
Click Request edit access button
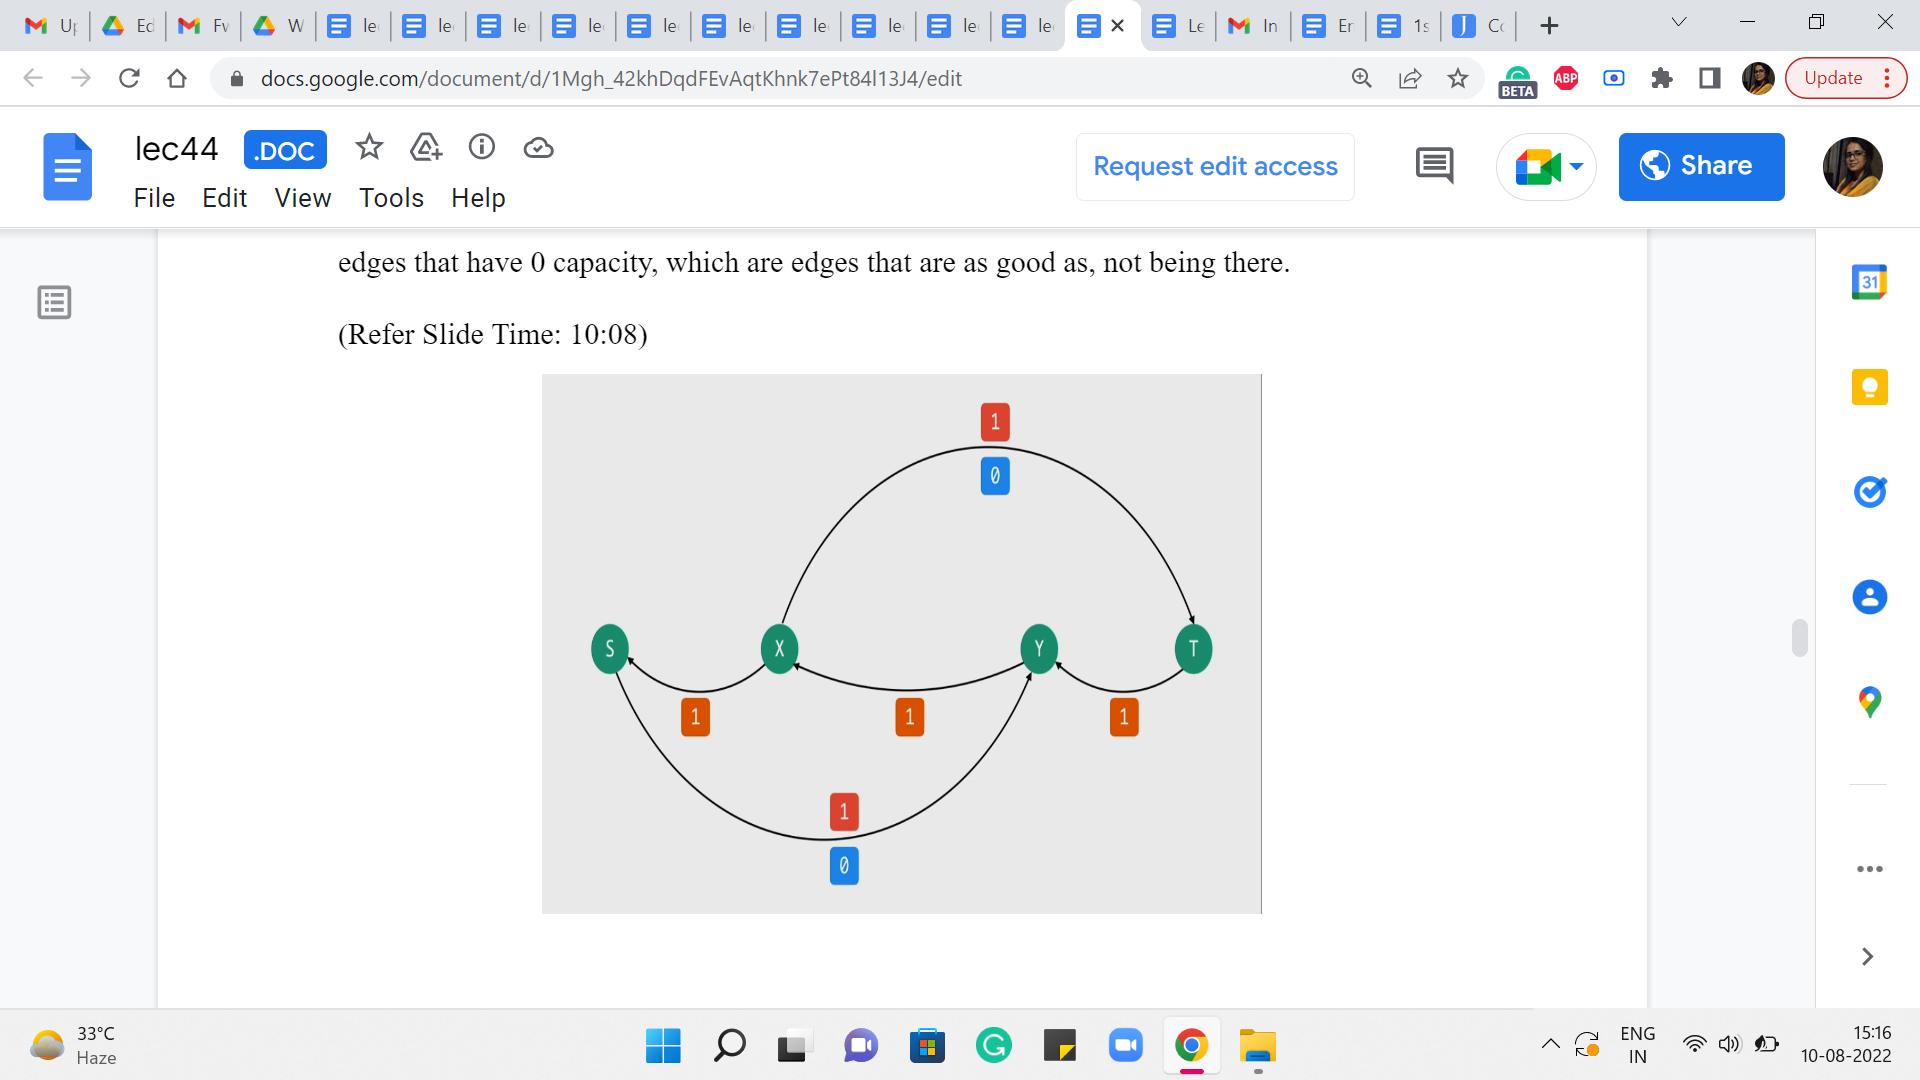pyautogui.click(x=1215, y=166)
